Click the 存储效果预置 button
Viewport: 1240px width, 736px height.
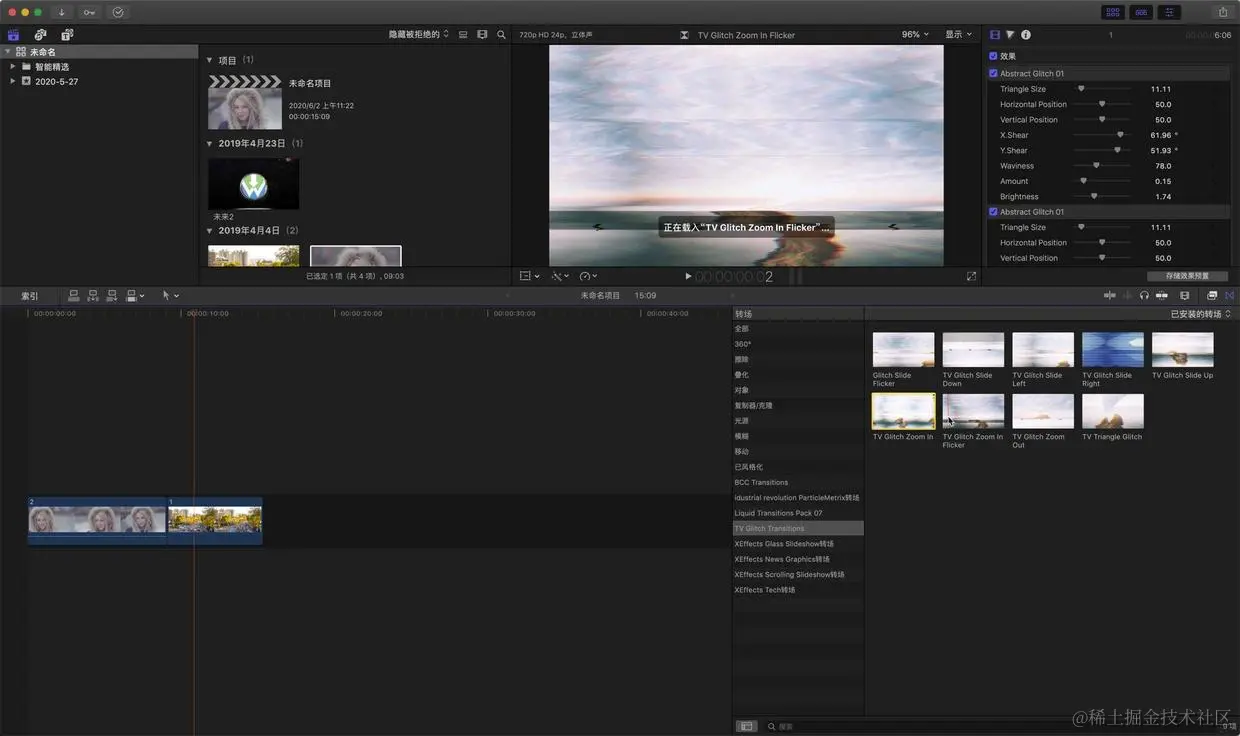point(1187,276)
